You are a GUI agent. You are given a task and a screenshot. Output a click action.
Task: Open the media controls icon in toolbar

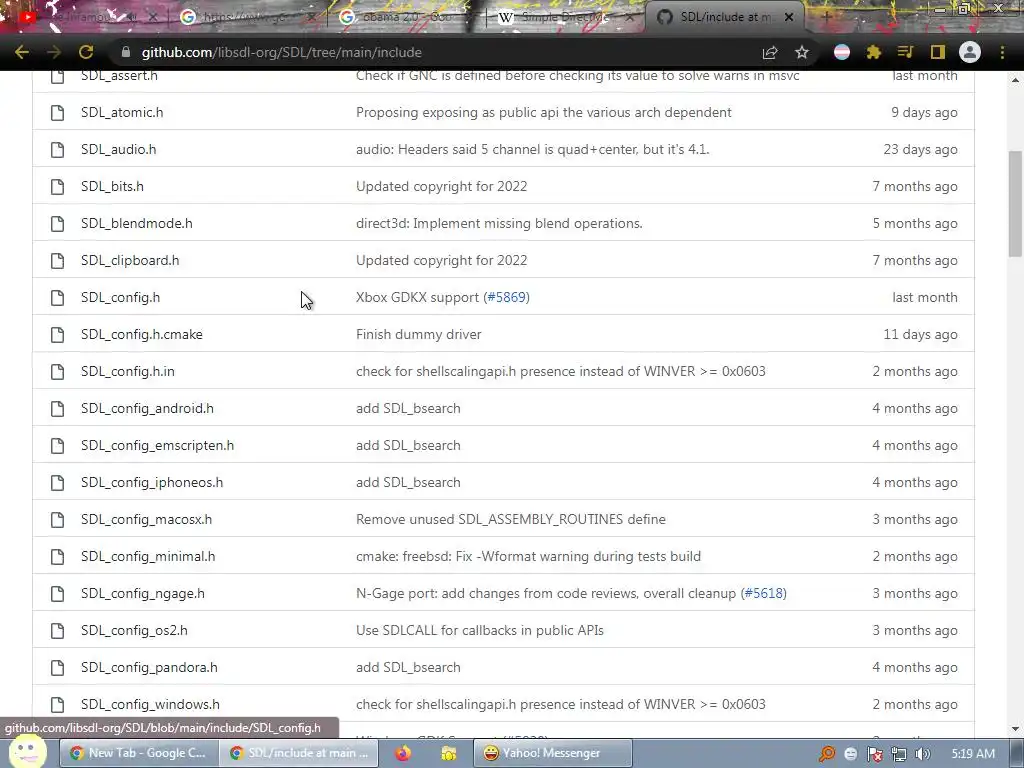coord(905,52)
